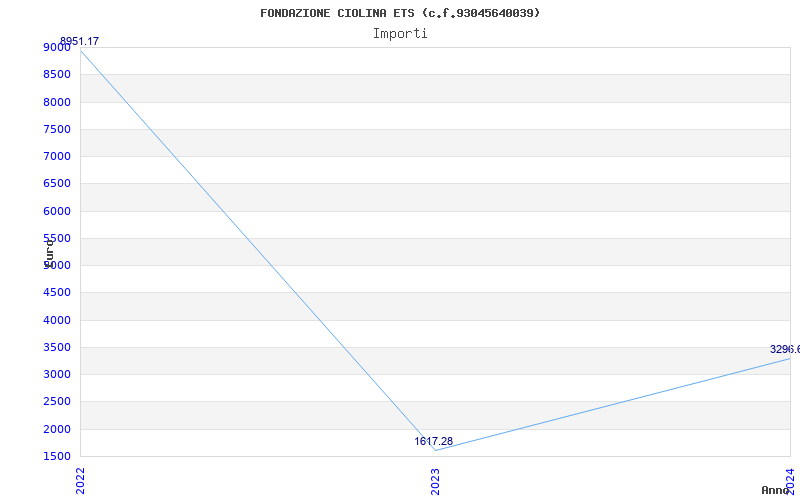
Task: Click the 2000 y-axis tick
Action: [x=57, y=429]
